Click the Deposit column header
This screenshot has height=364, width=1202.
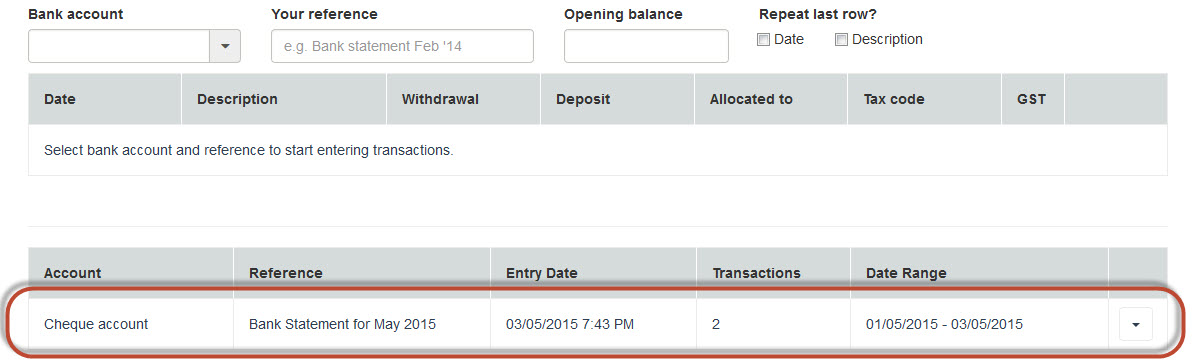[x=583, y=99]
